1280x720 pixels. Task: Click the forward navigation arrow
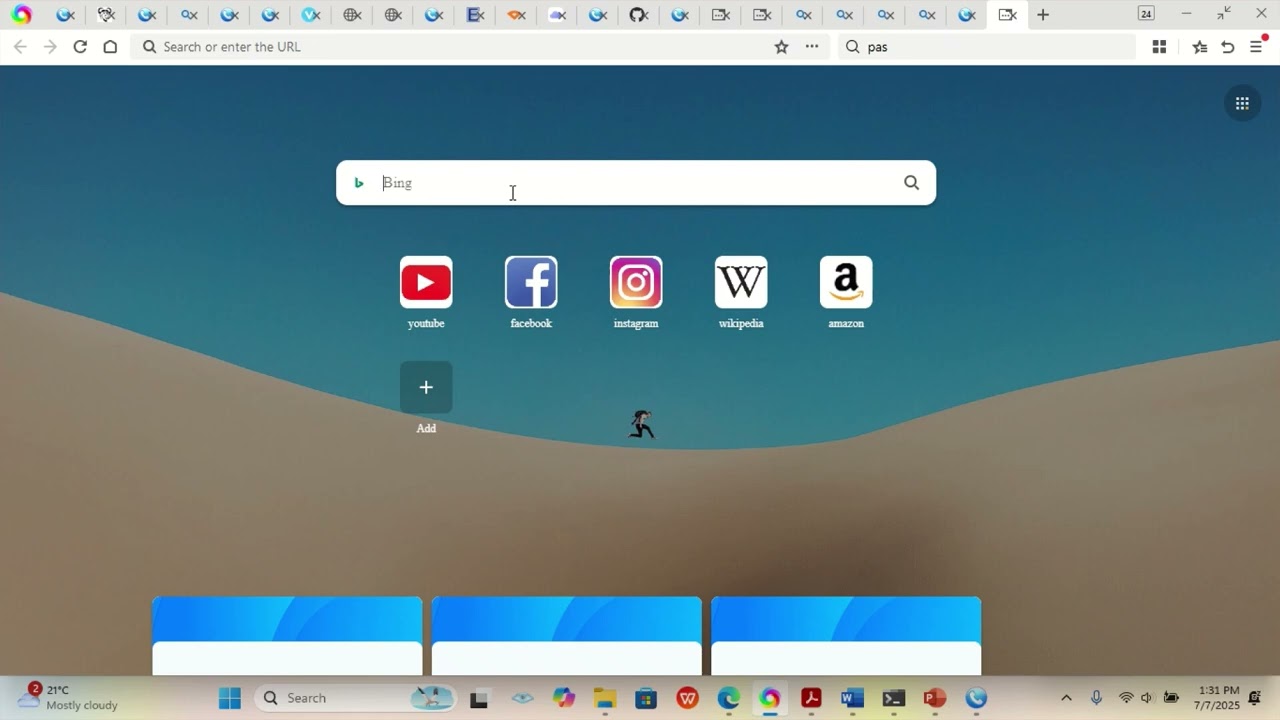click(50, 47)
